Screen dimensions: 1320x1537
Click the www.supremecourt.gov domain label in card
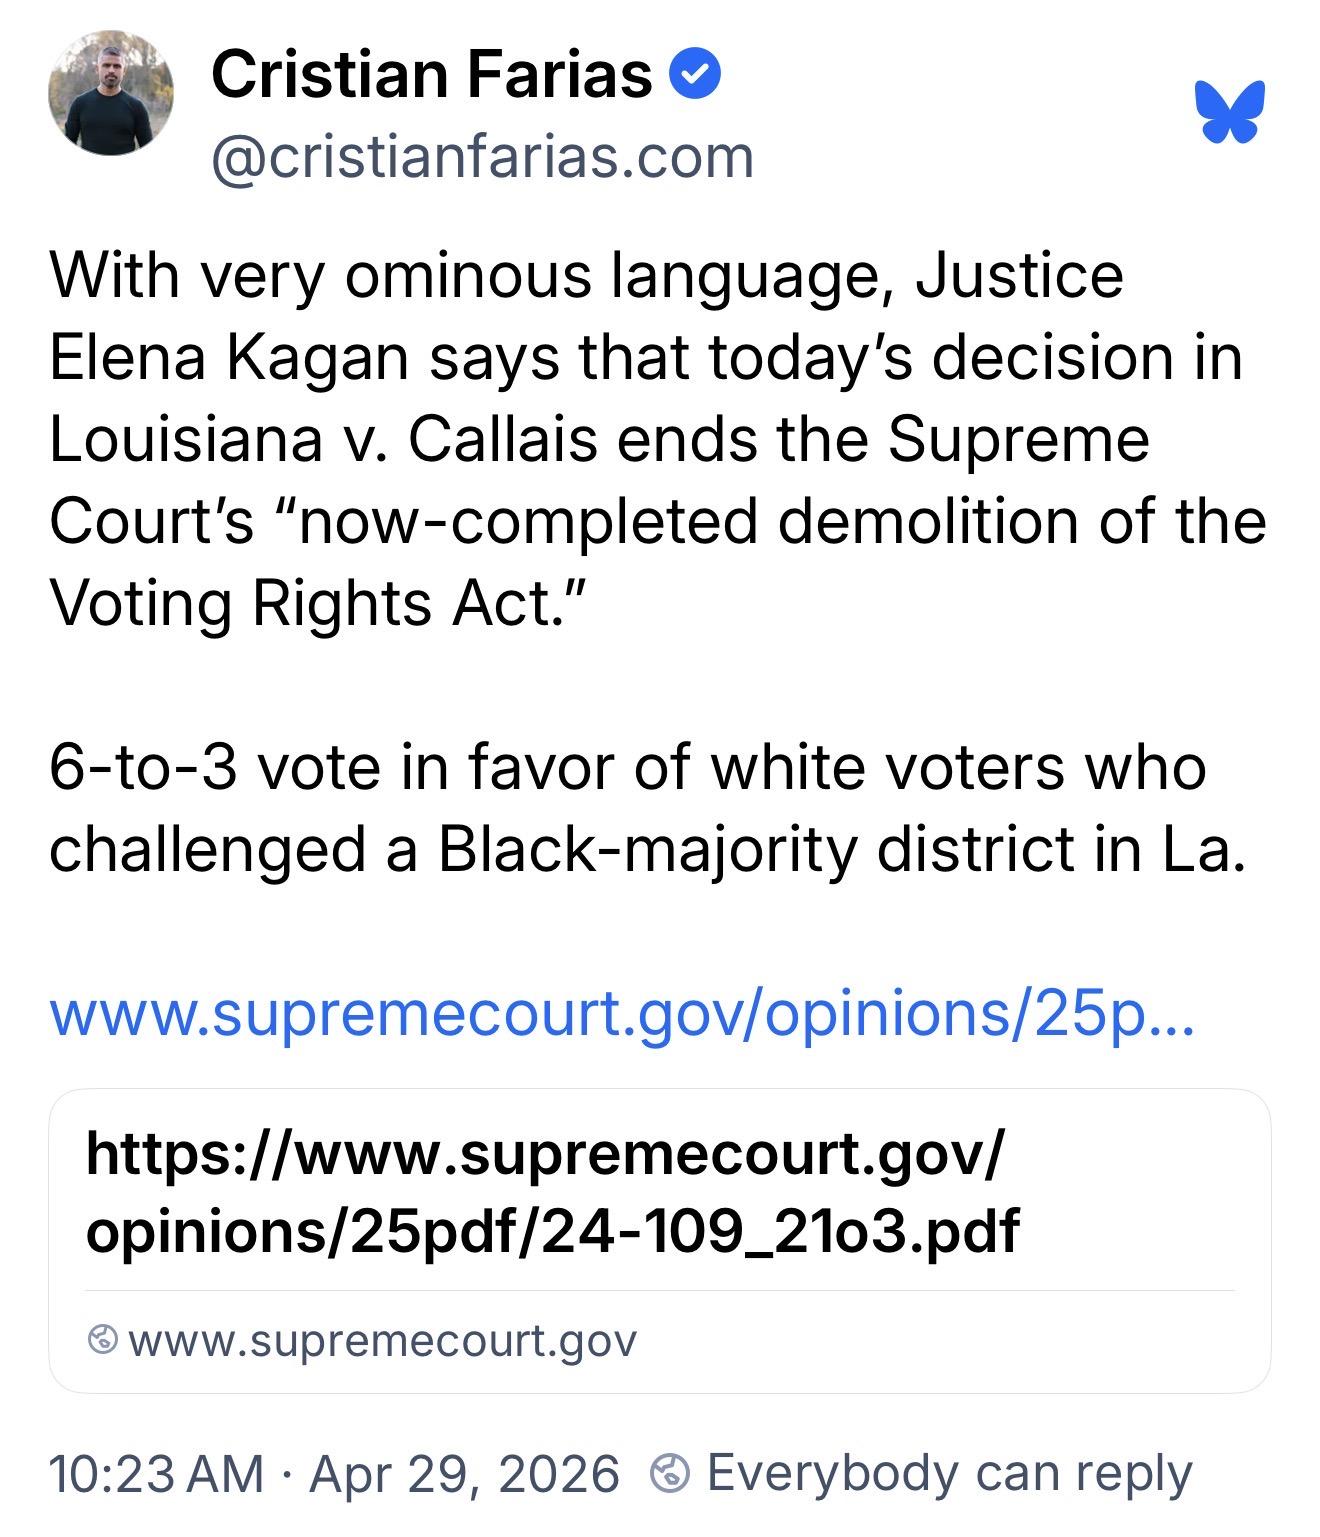point(382,1340)
